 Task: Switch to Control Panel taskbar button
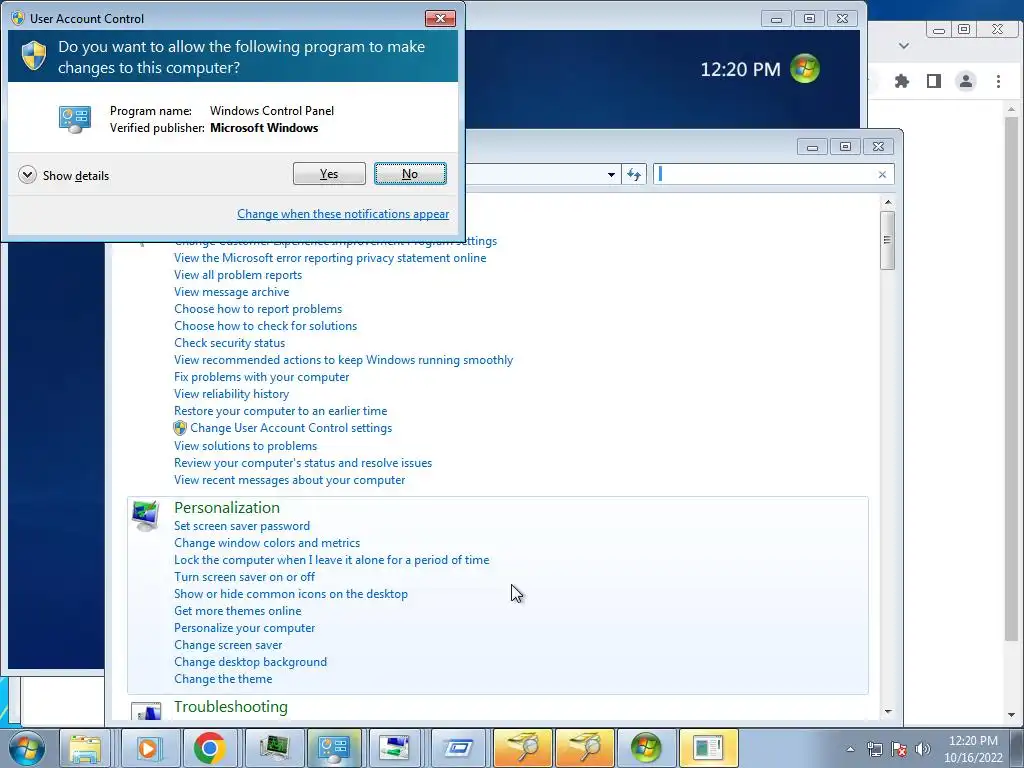point(334,748)
